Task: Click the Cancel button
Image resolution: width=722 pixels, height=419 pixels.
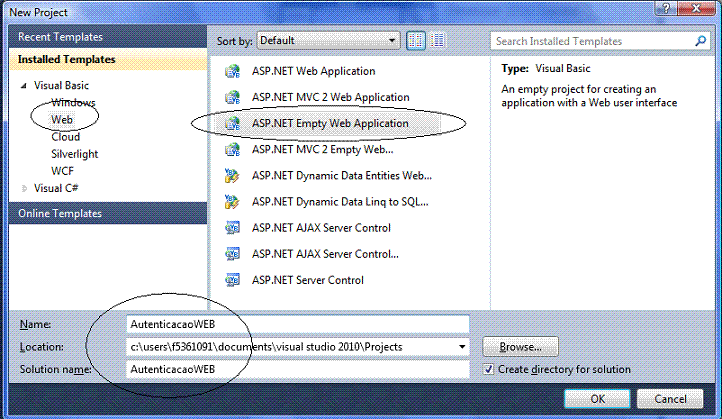Action: (670, 399)
